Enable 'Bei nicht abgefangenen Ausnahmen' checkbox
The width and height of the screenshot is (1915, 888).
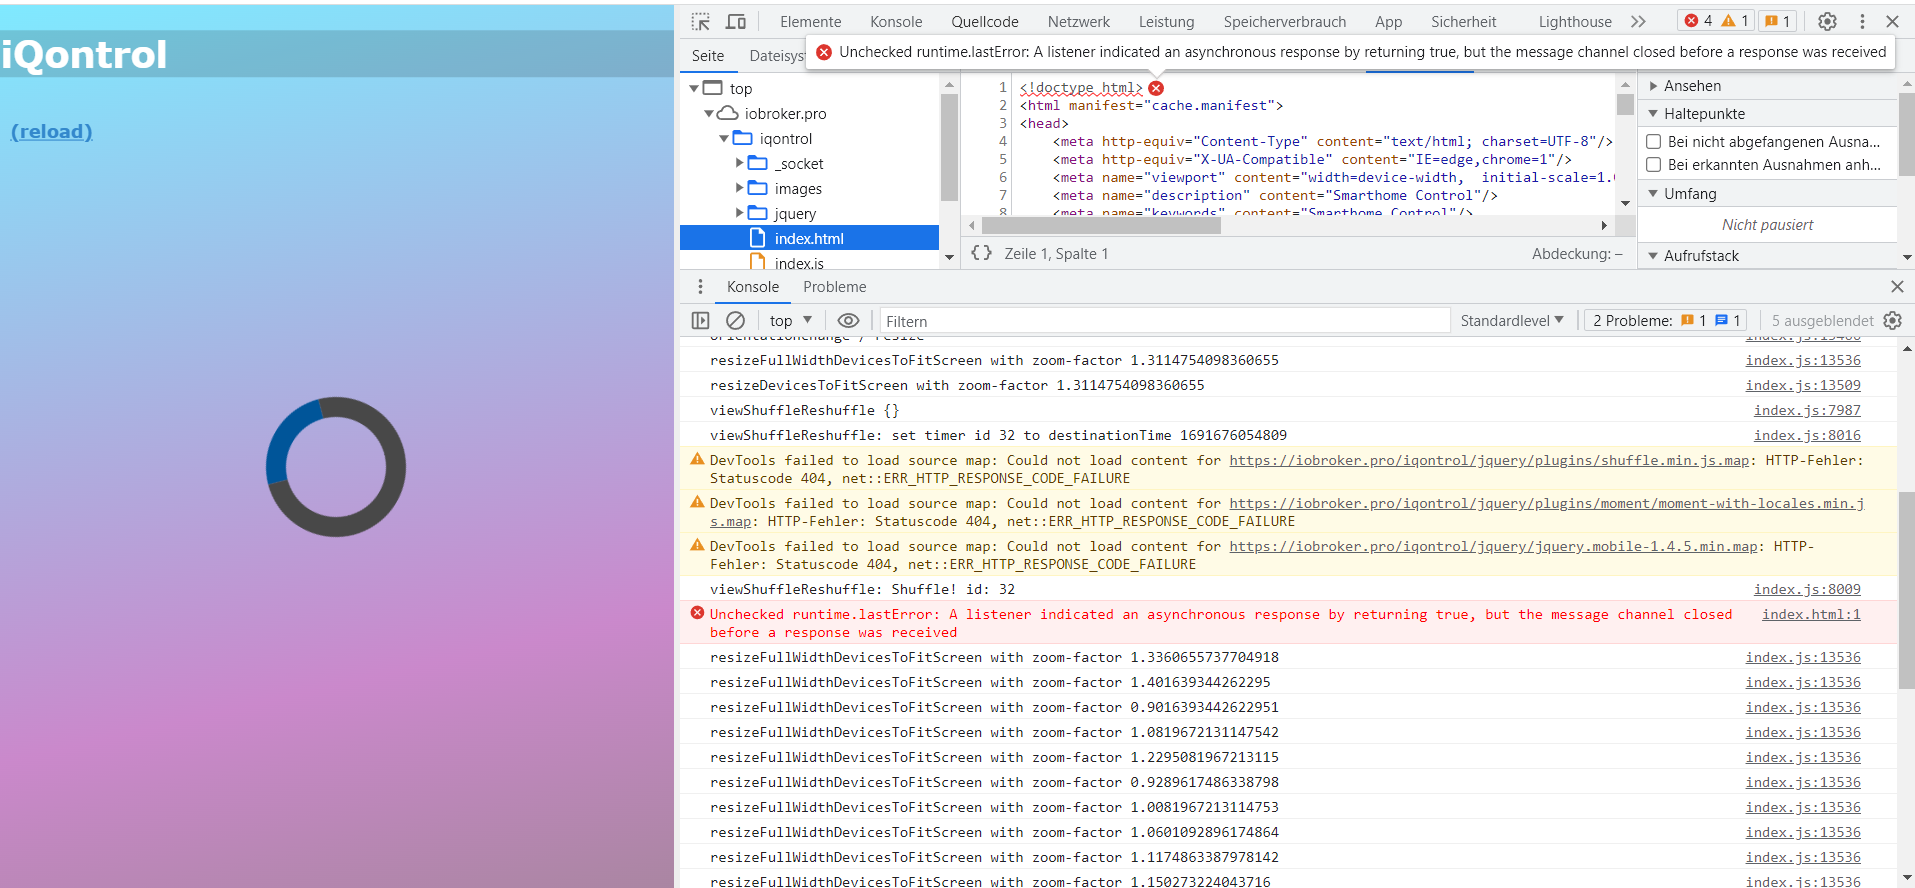[1654, 142]
